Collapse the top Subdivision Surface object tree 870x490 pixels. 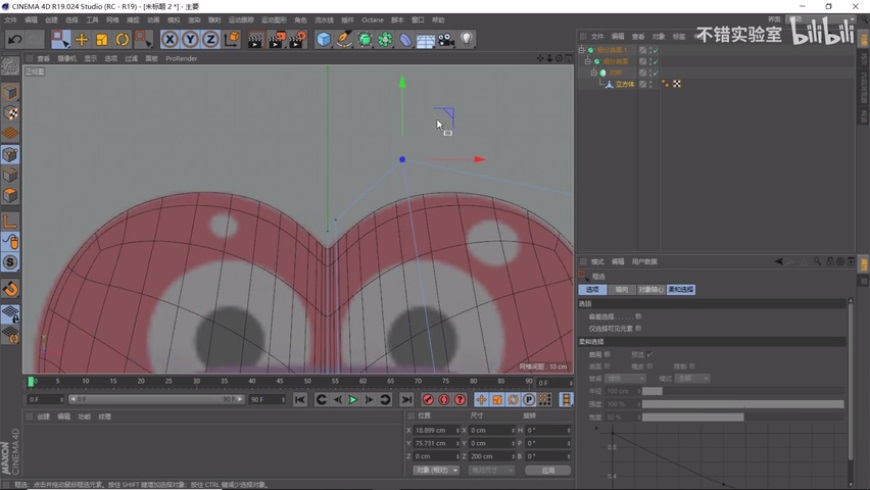581,50
